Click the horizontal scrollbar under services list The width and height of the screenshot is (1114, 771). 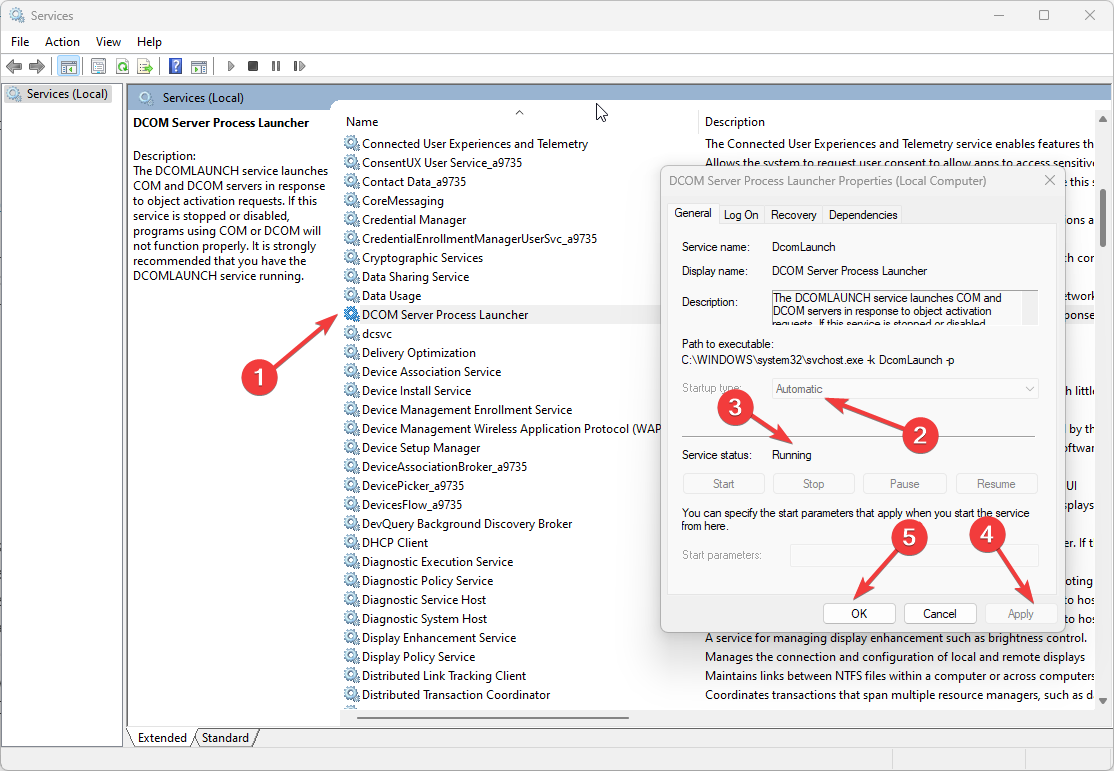pyautogui.click(x=492, y=718)
